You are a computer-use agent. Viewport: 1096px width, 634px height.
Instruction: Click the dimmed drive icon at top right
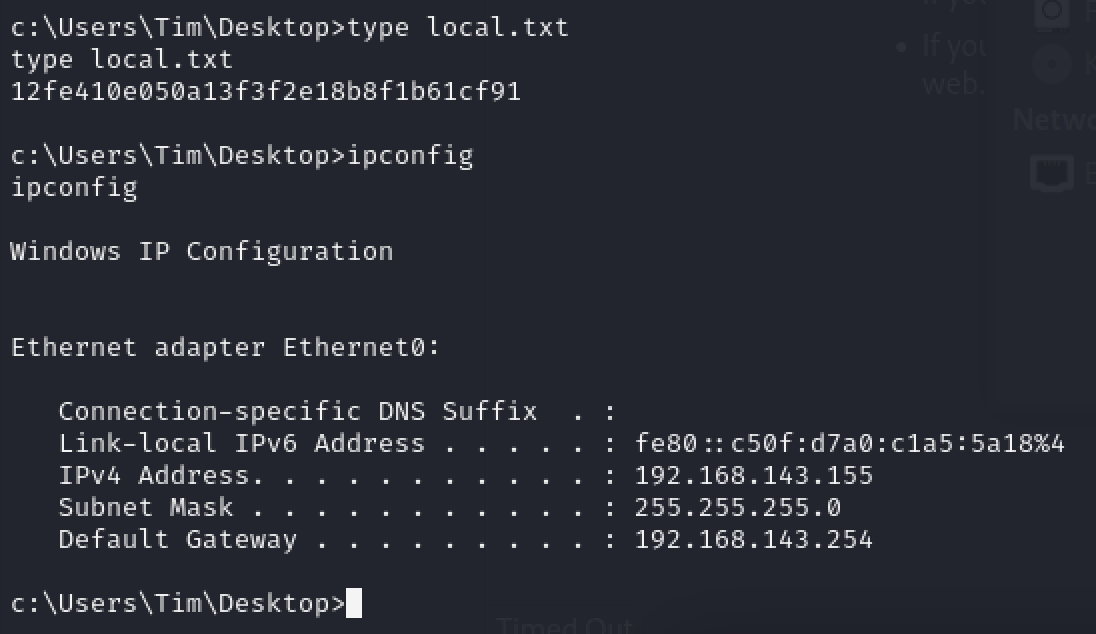click(1051, 12)
